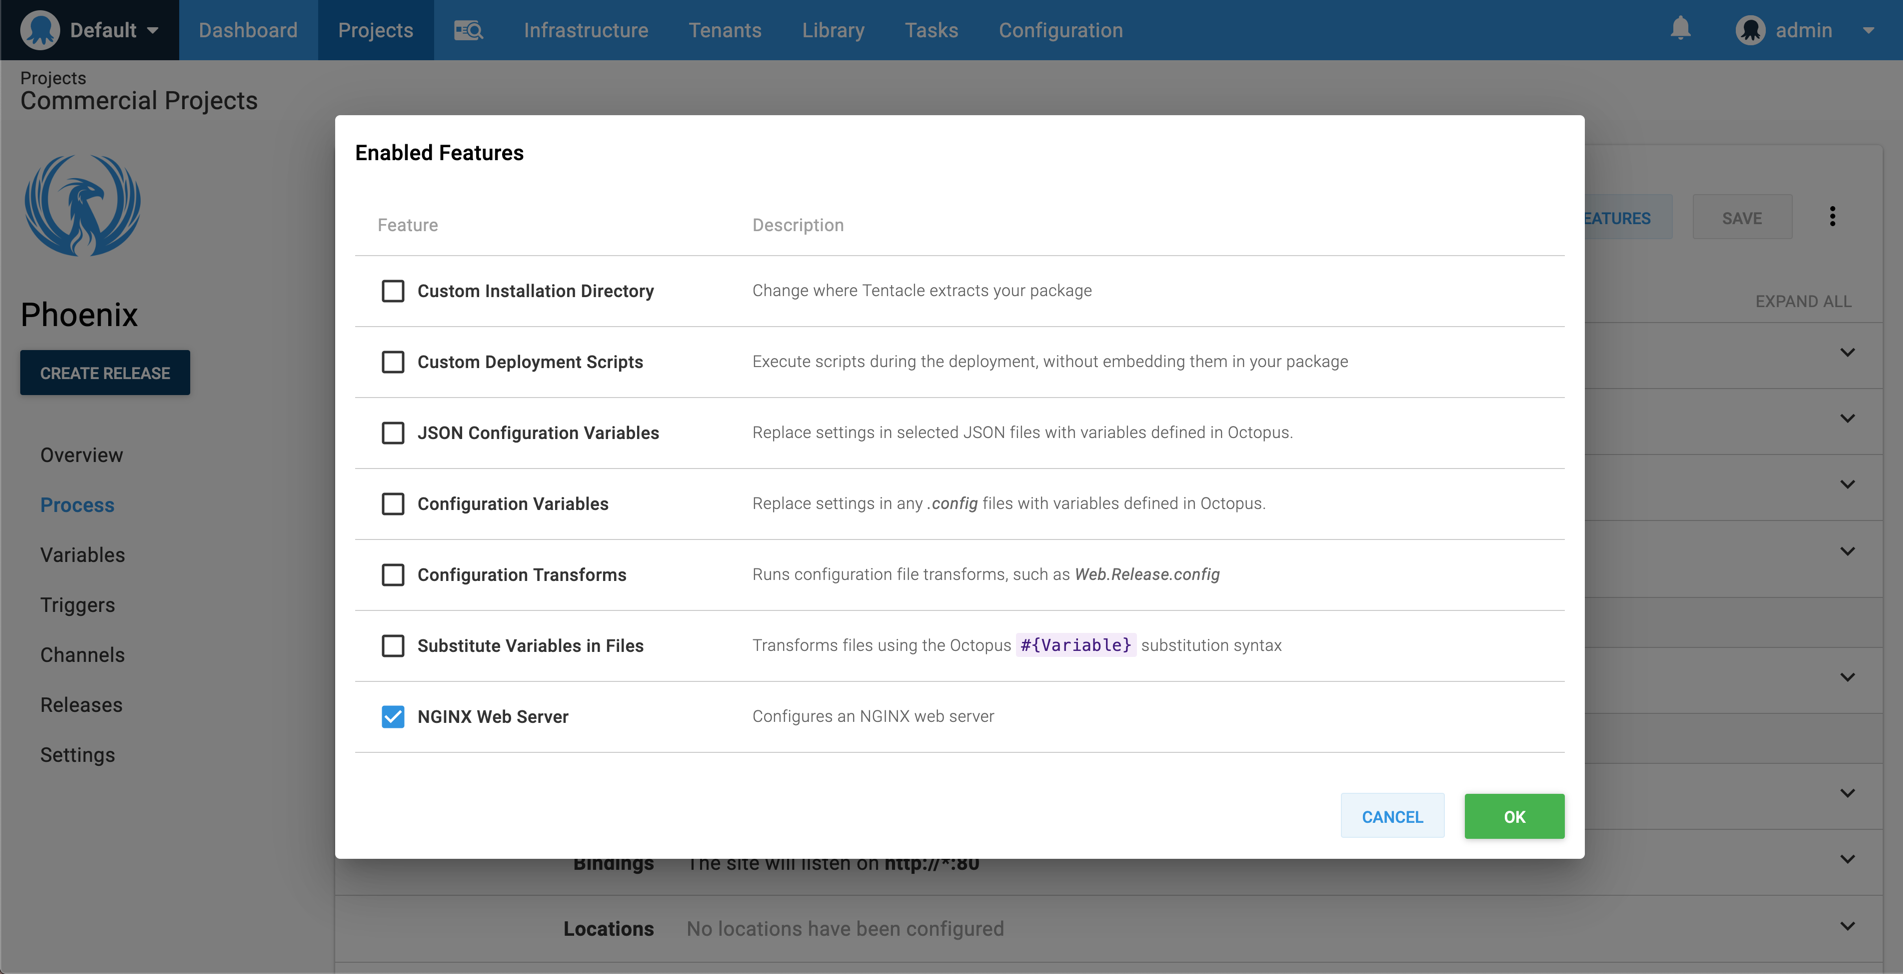Screen dimensions: 1903x974
Task: Tick Configuration Transforms checkbox
Action: pos(393,575)
